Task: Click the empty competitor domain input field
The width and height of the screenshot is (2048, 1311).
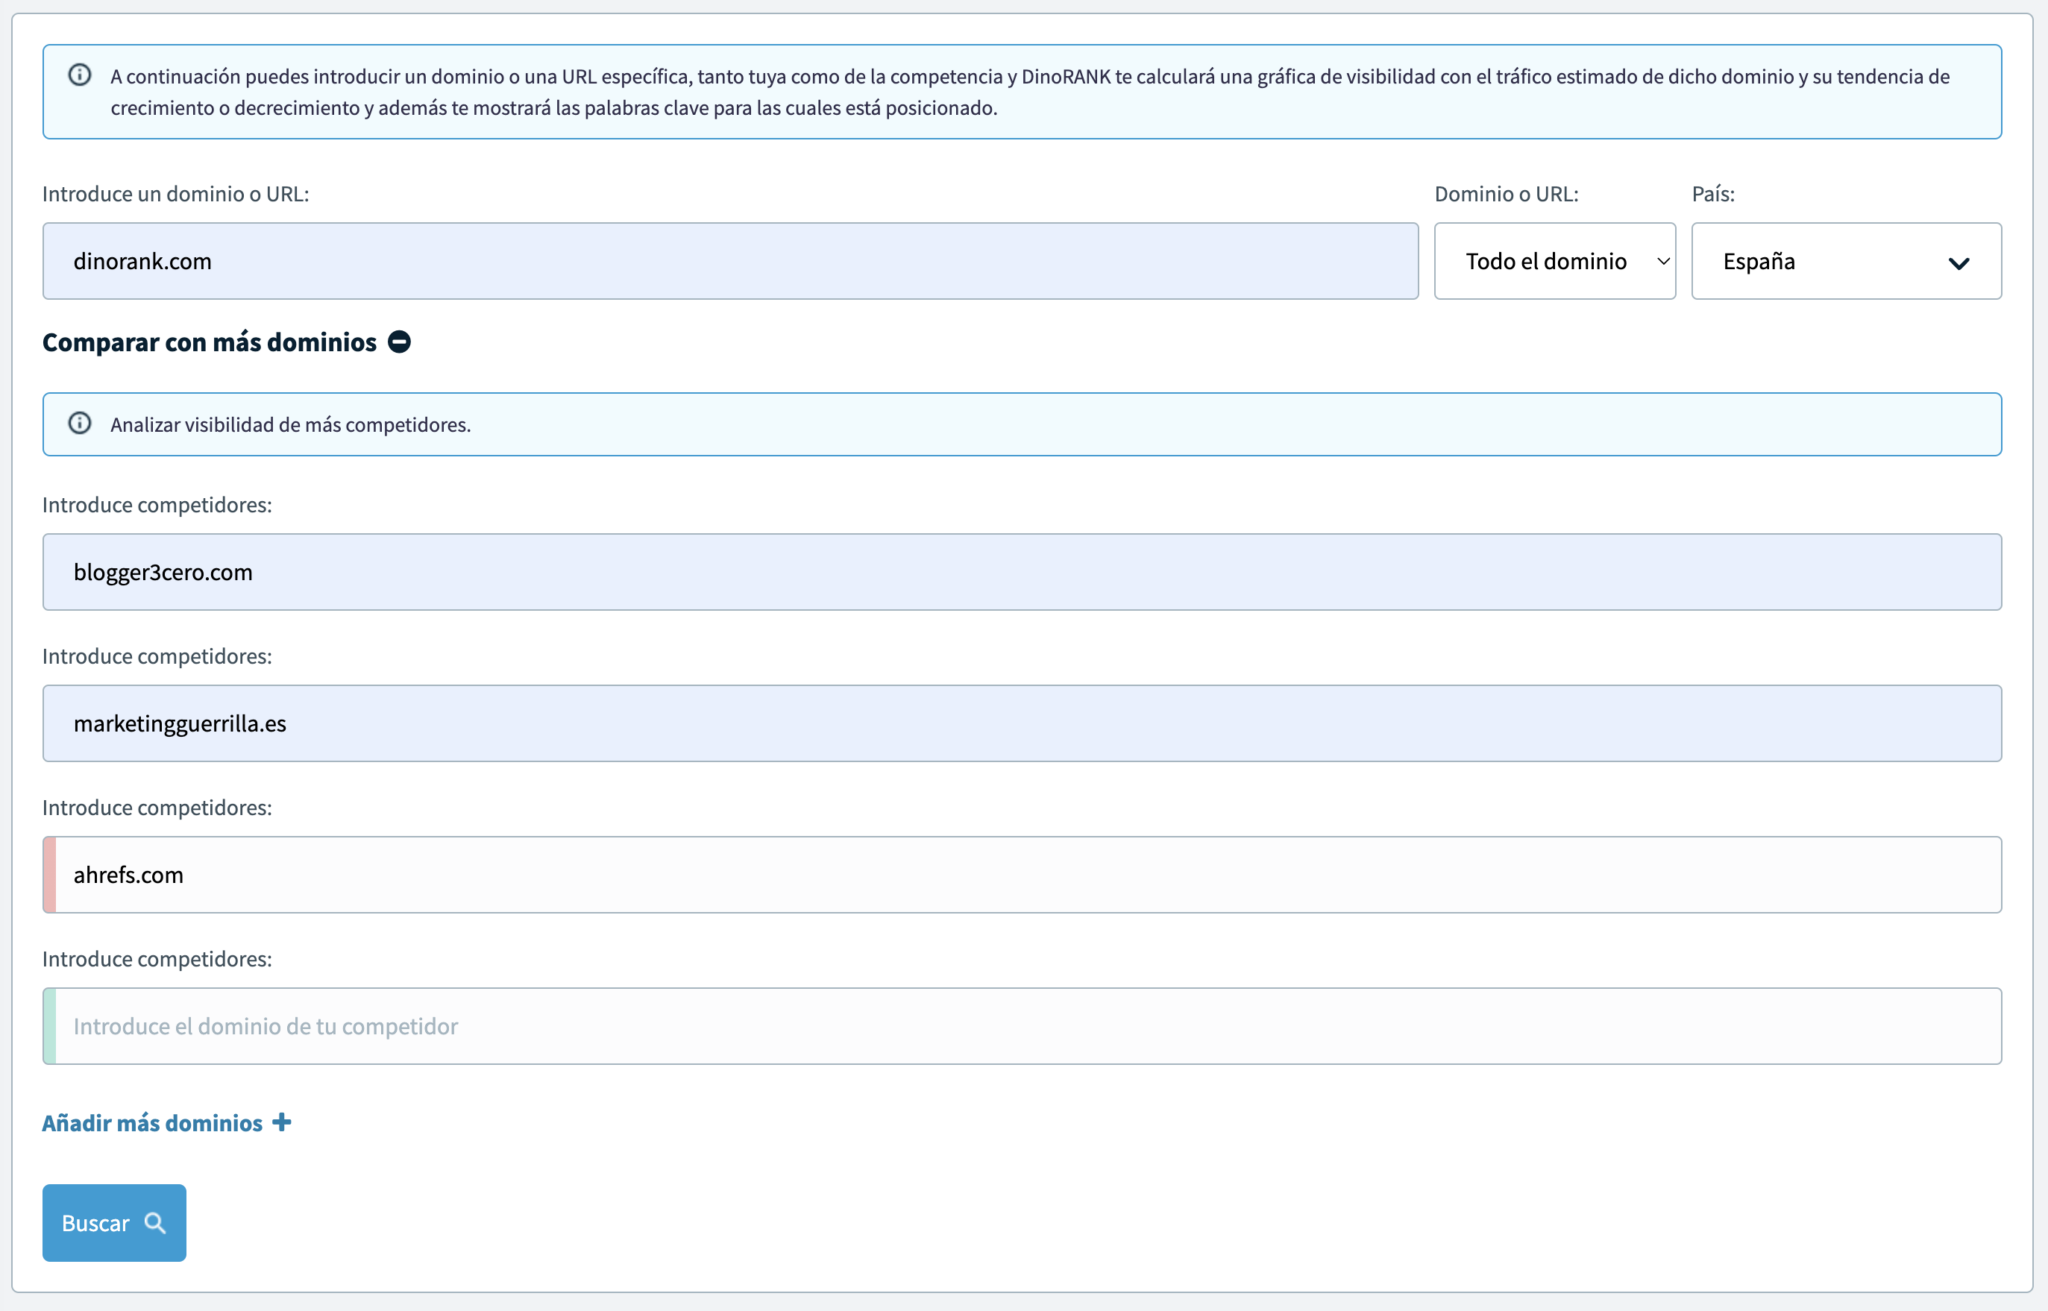Action: [x=1022, y=1026]
